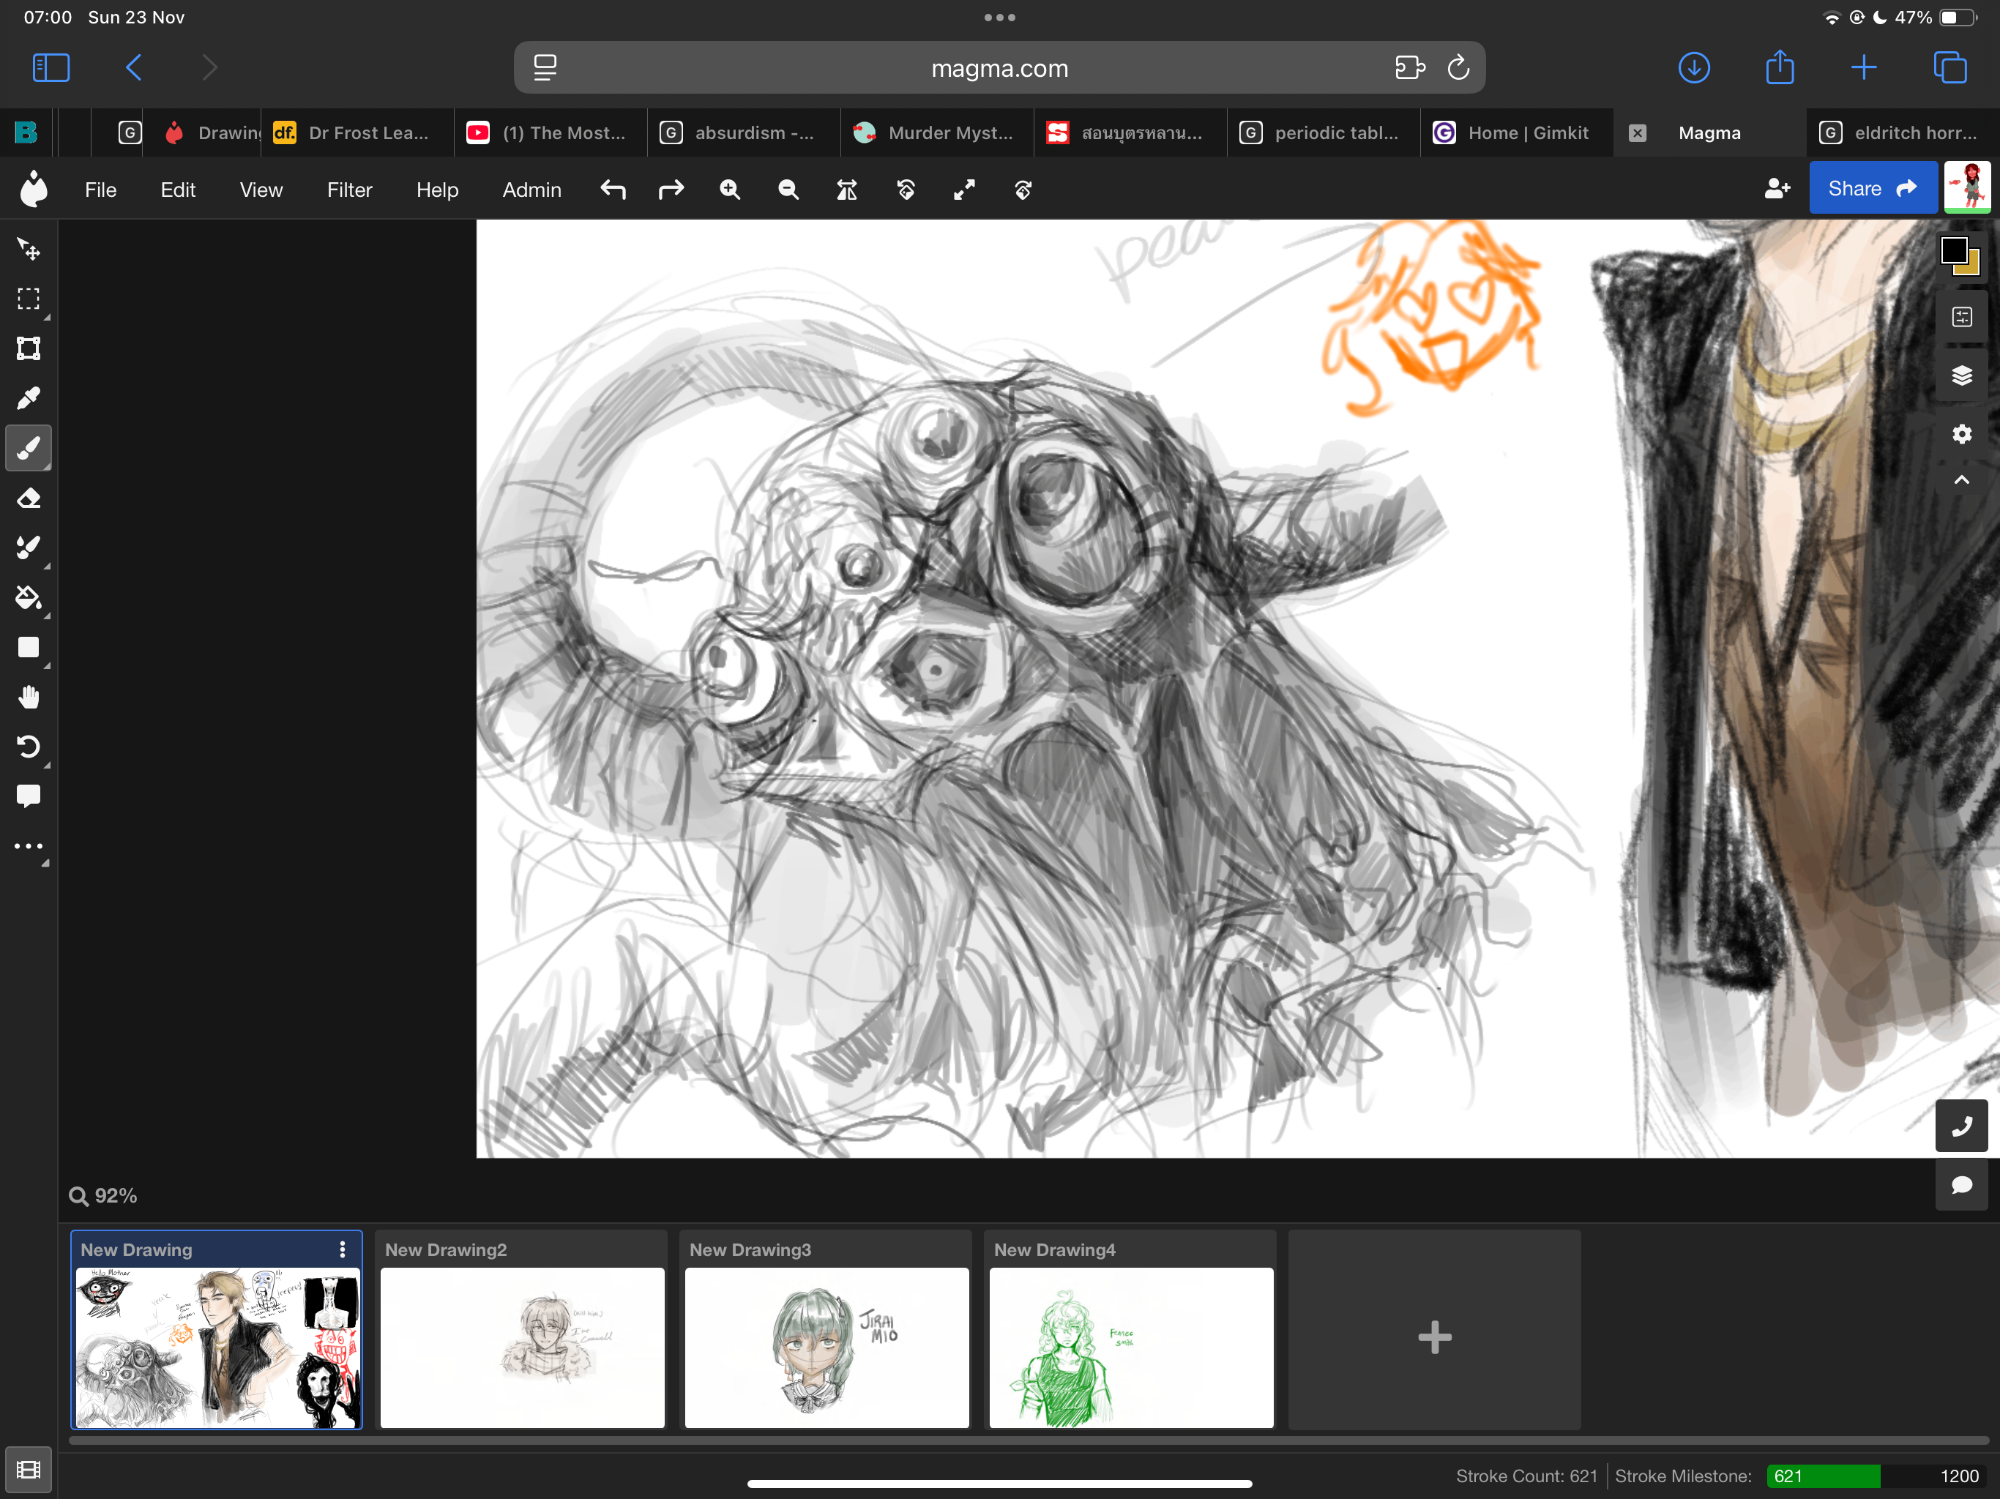Open the chat bubble panel
The image size is (2000, 1499).
click(1962, 1185)
